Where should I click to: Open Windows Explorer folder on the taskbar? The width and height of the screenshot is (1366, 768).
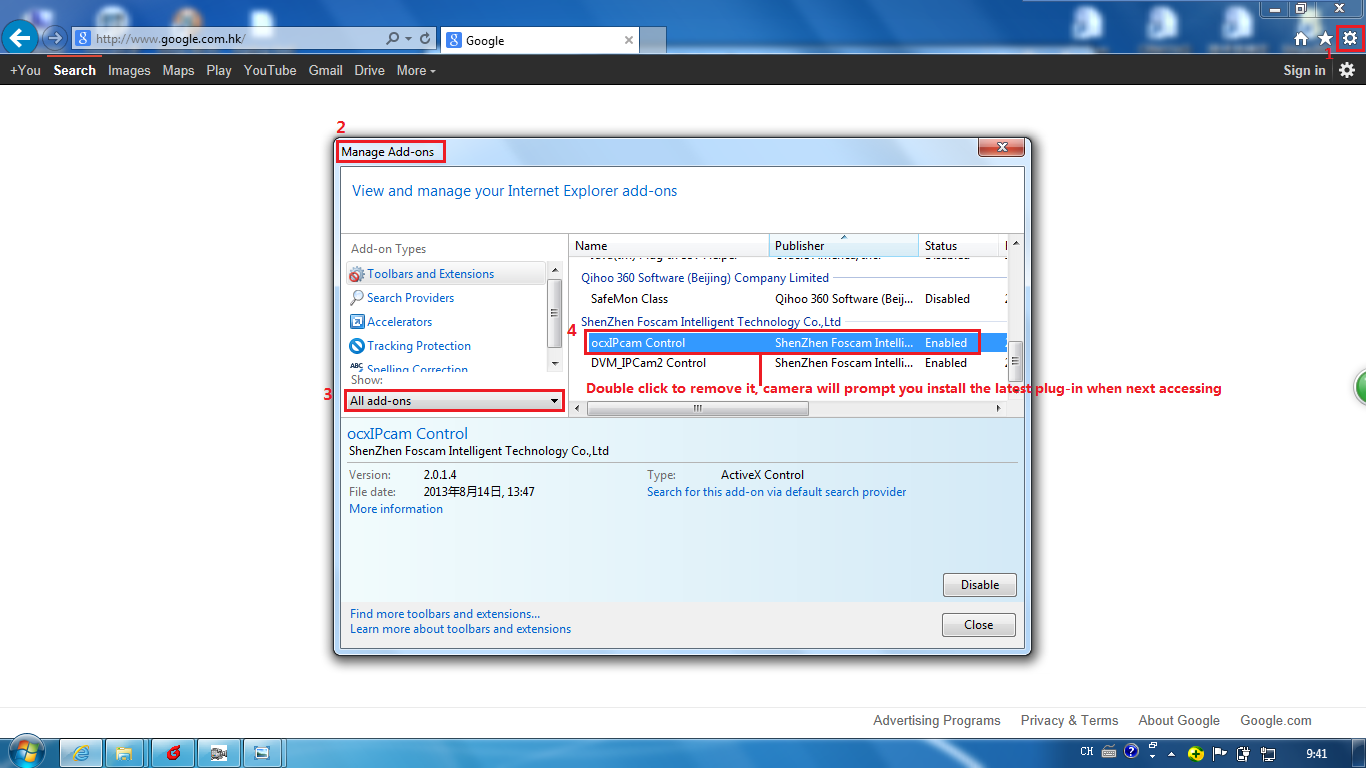pos(125,753)
